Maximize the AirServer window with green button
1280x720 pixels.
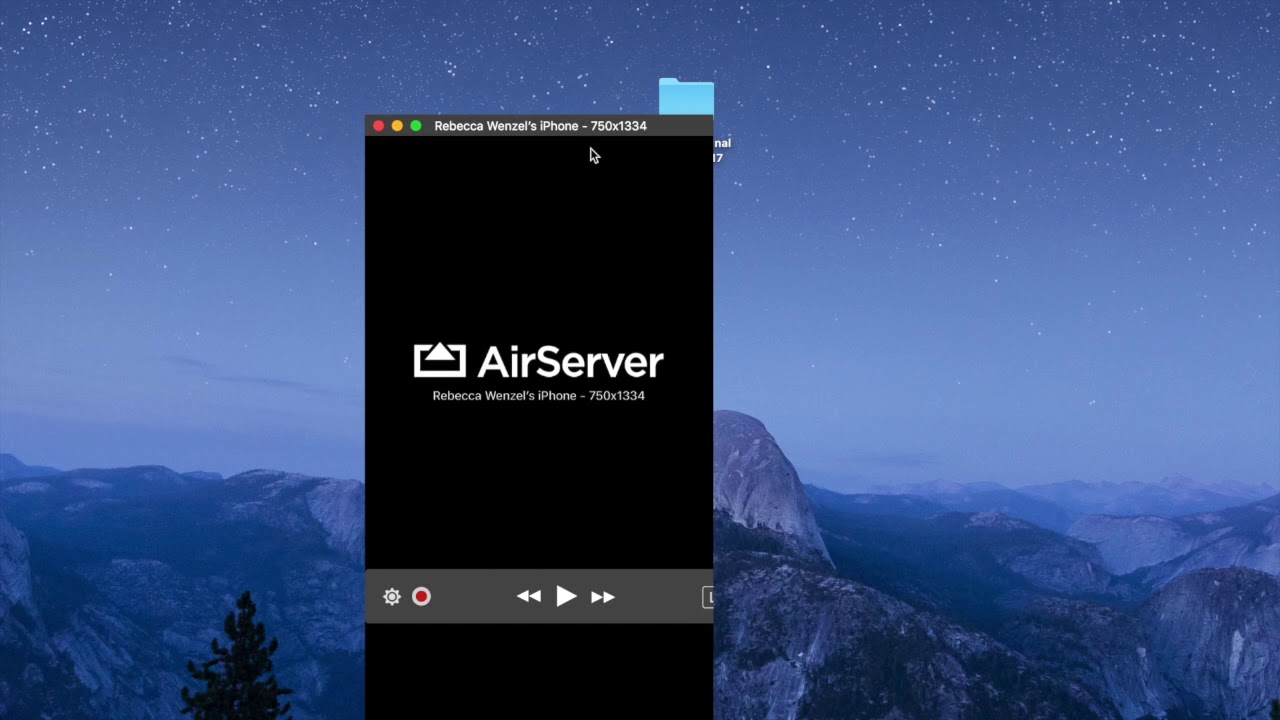[x=416, y=126]
